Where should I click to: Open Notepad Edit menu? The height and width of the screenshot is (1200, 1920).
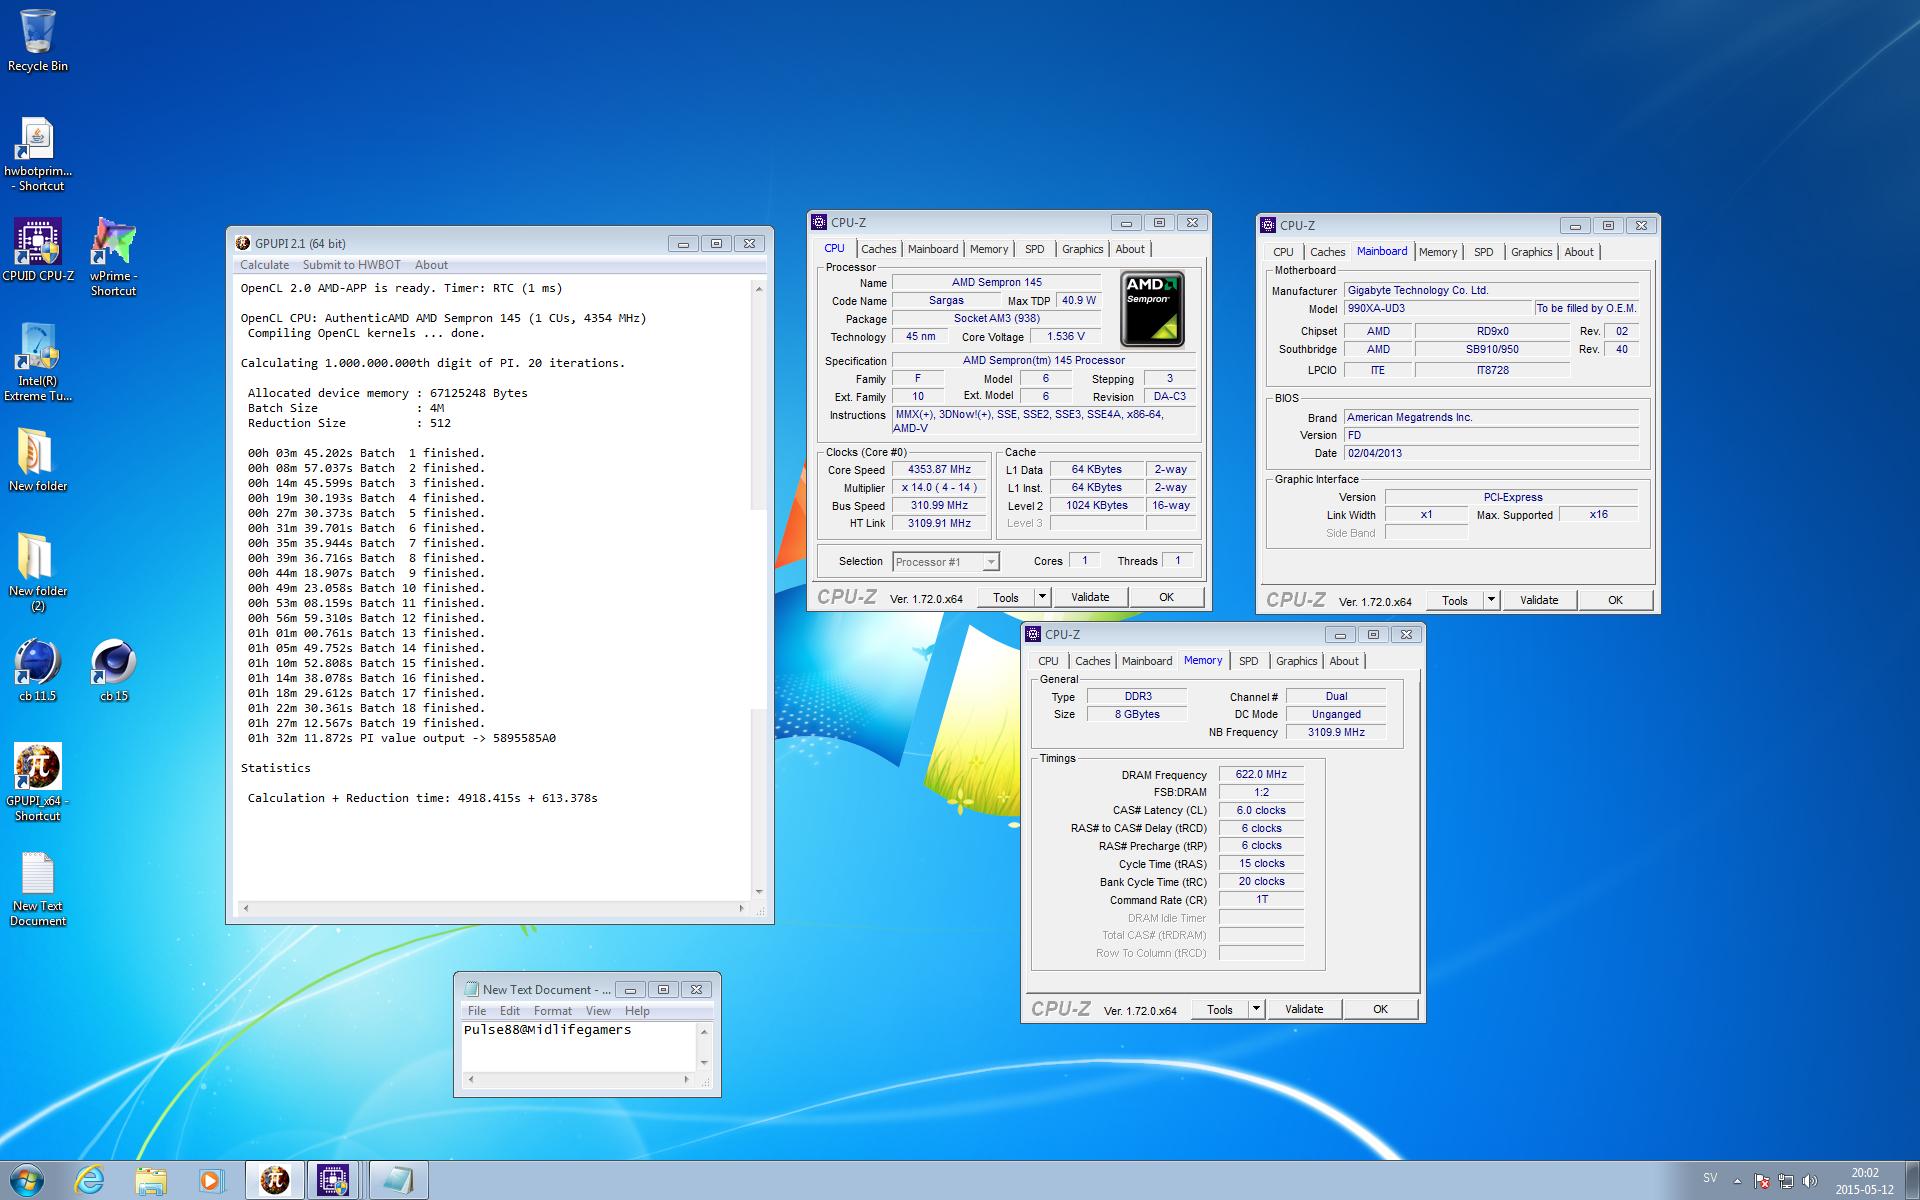coord(509,1011)
